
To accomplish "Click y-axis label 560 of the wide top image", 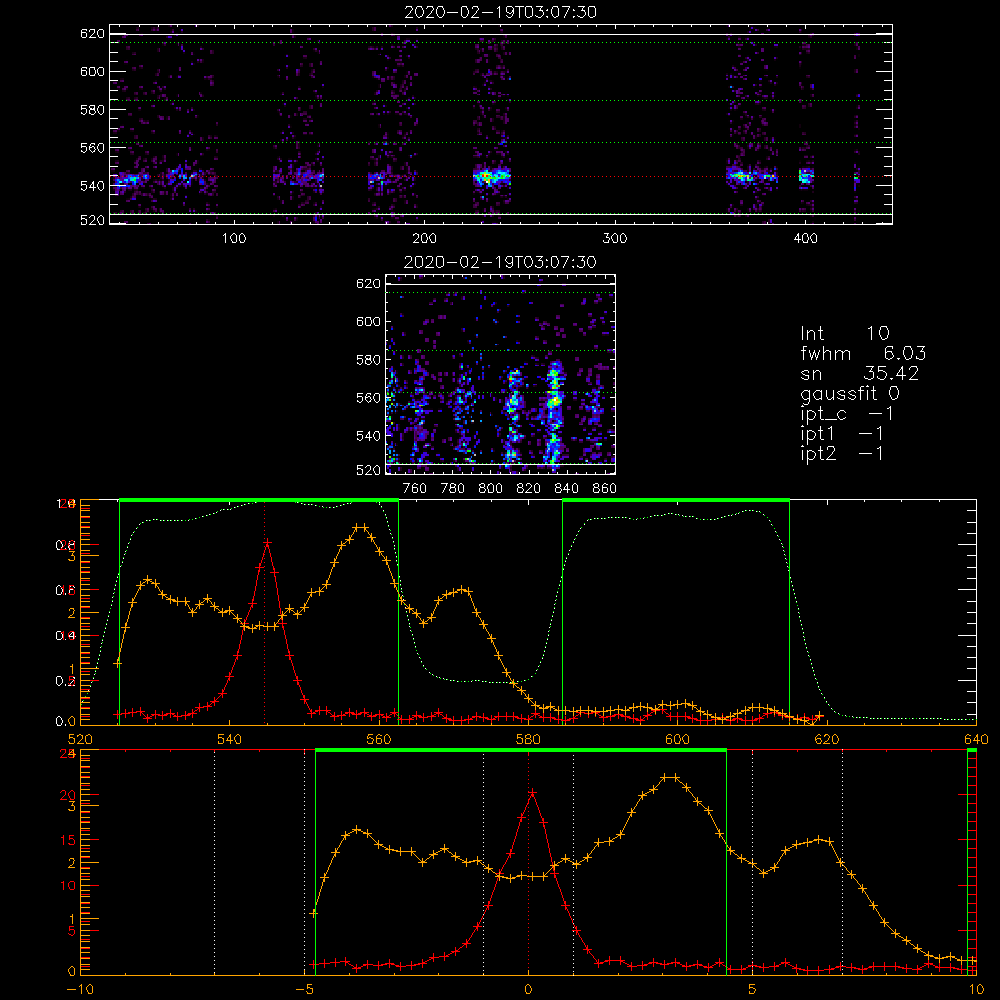I will point(92,147).
